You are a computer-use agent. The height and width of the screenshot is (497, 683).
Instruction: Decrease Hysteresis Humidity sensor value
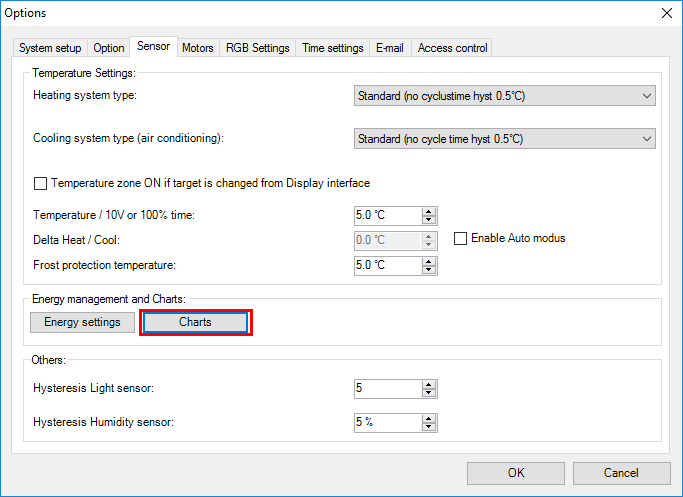pyautogui.click(x=430, y=427)
